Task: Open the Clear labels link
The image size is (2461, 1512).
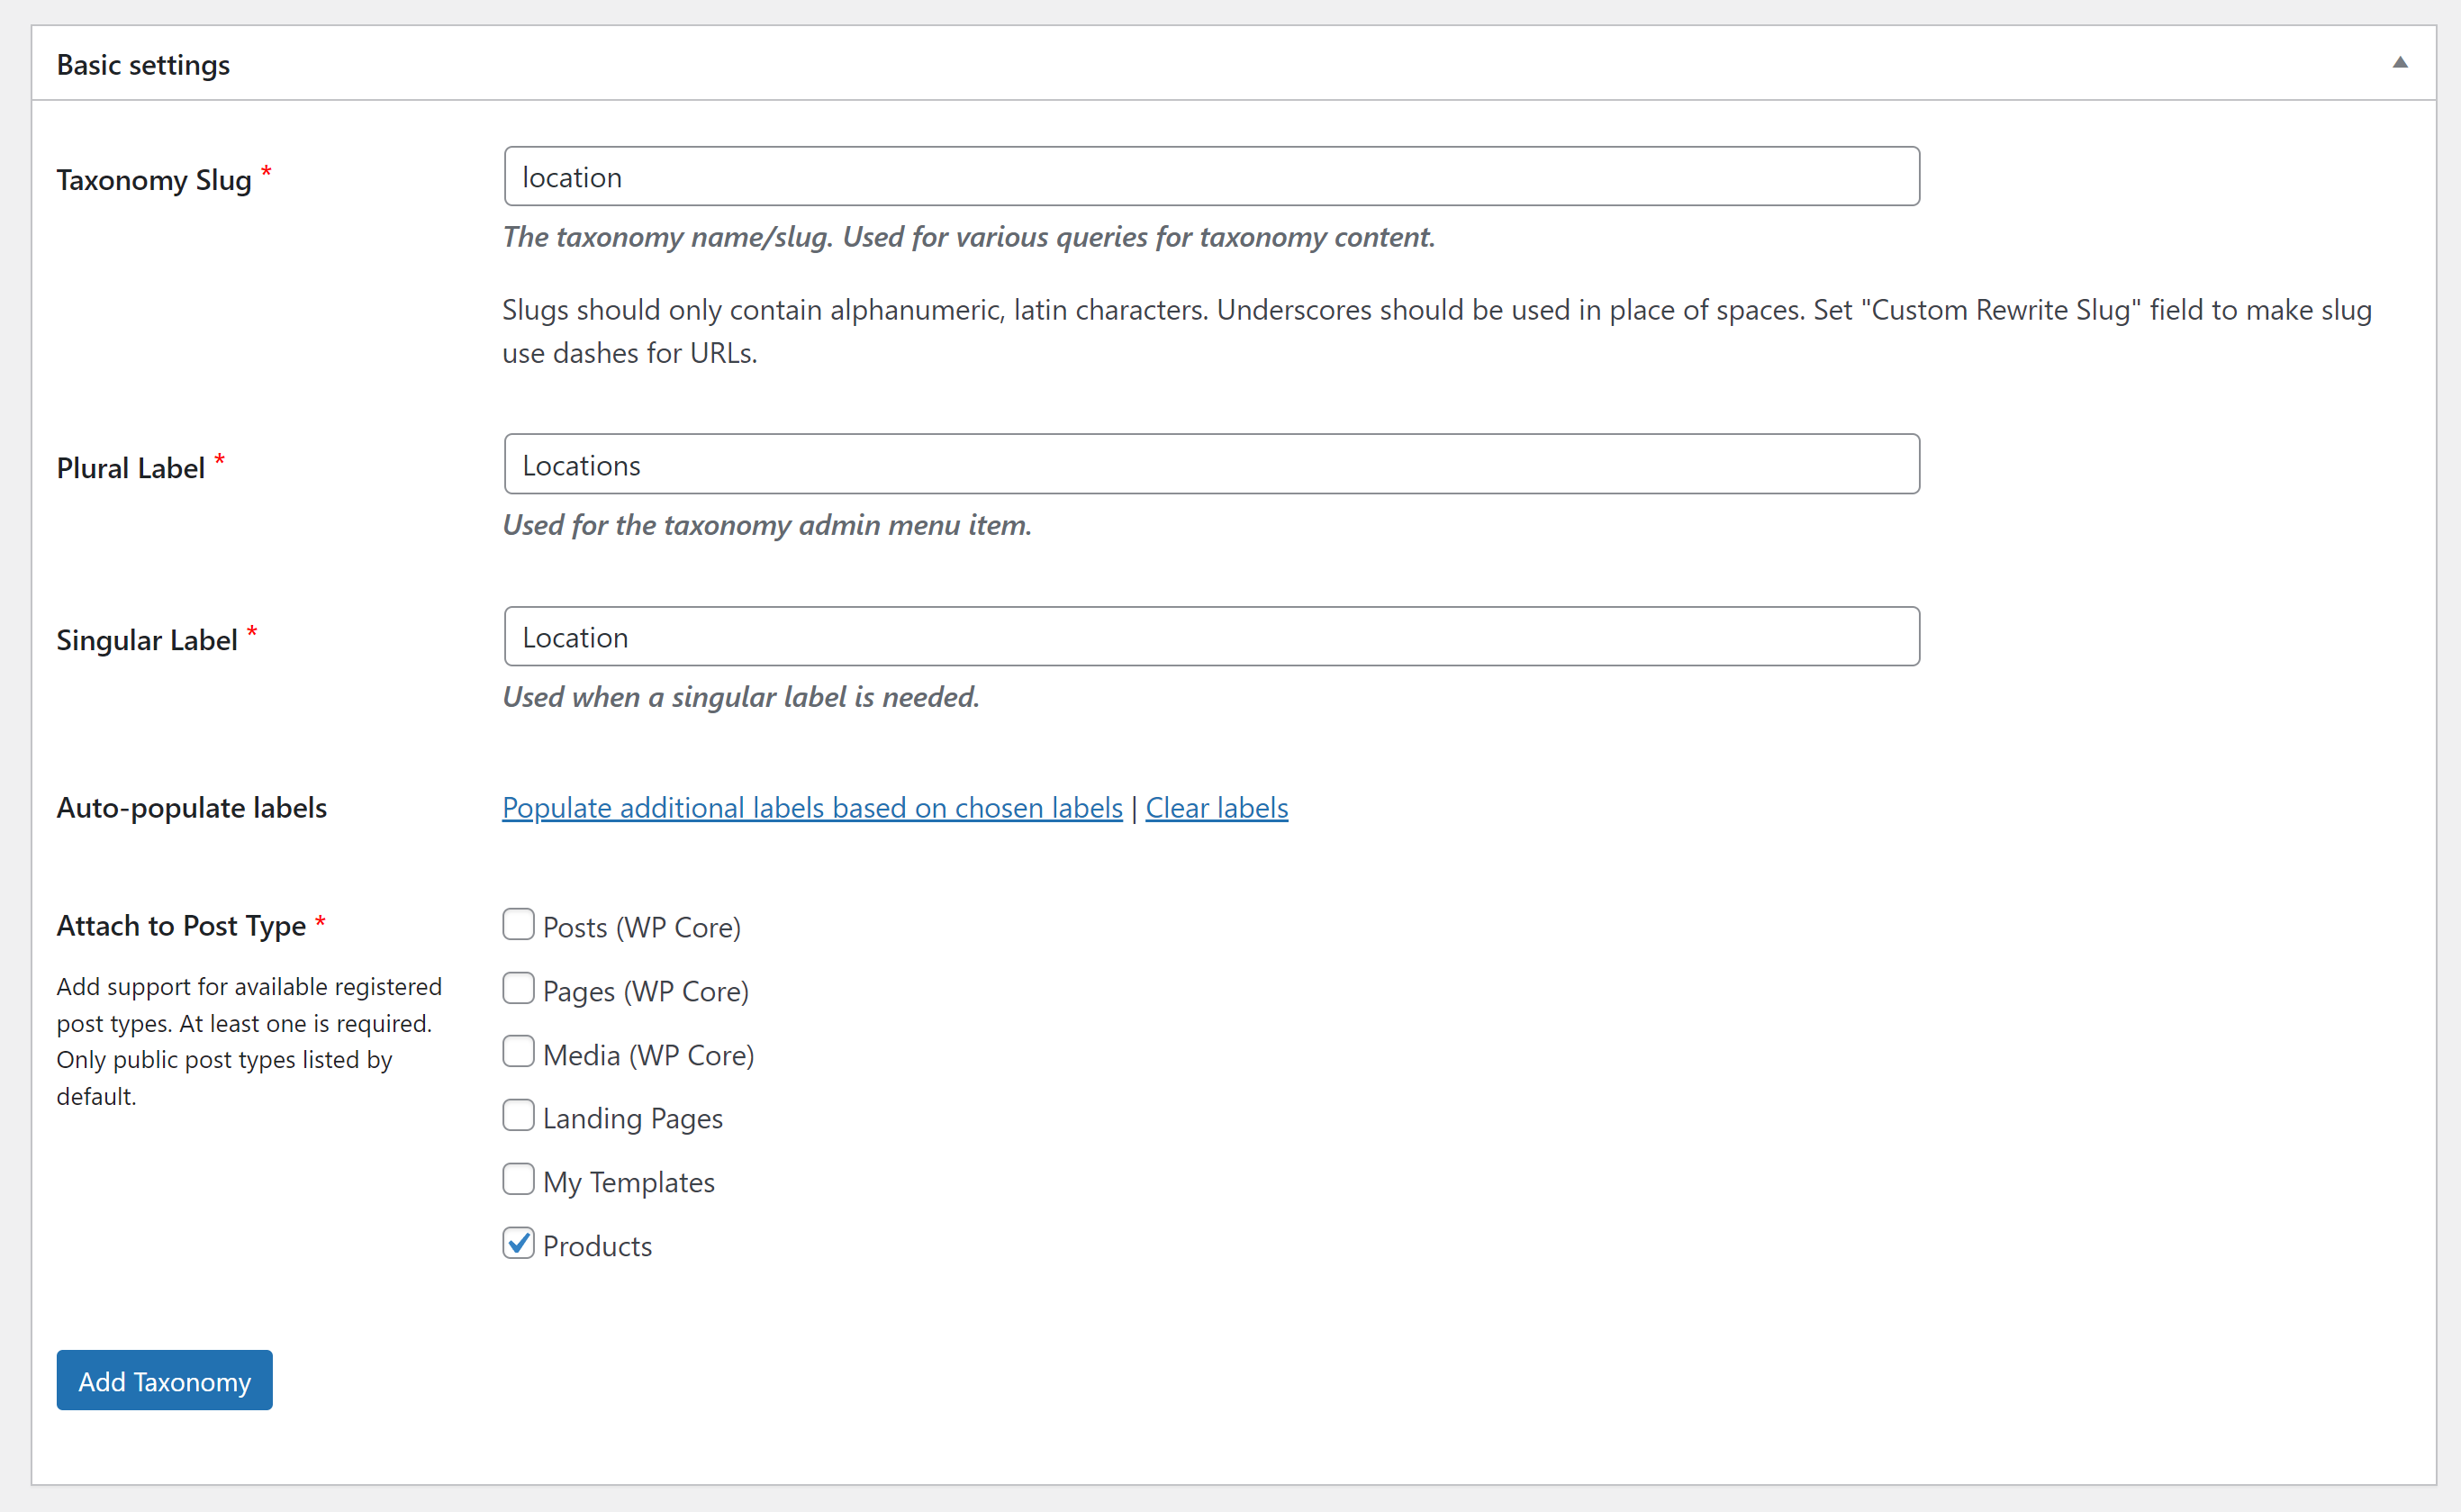Action: [1216, 807]
